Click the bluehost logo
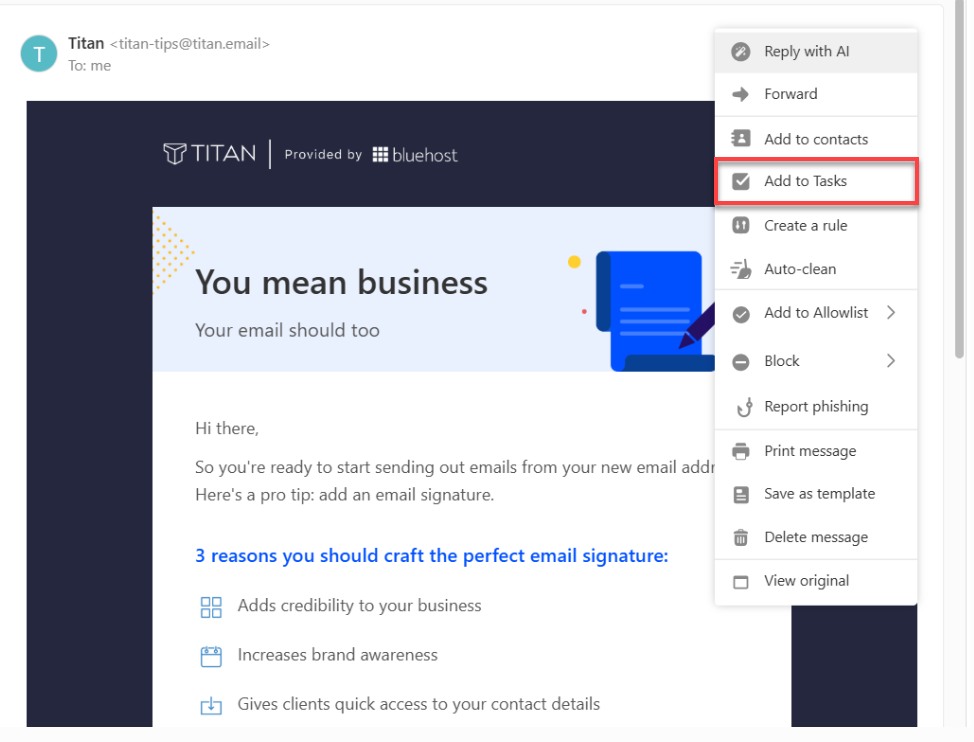The image size is (974, 742). [x=415, y=155]
